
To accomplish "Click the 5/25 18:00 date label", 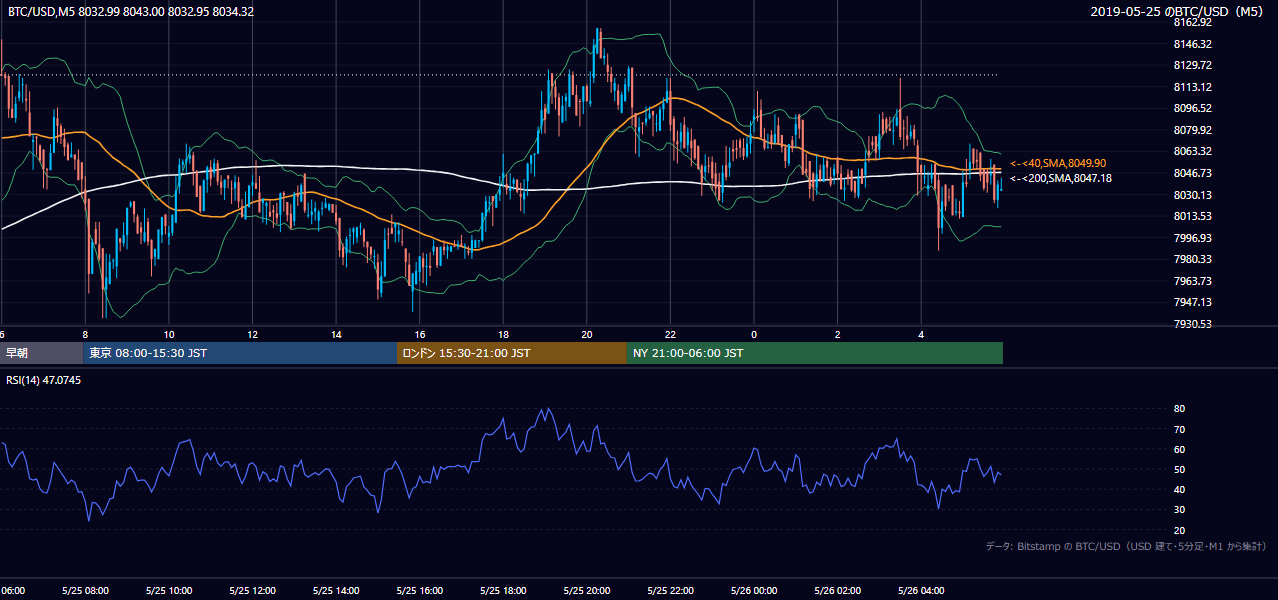I will tap(503, 591).
